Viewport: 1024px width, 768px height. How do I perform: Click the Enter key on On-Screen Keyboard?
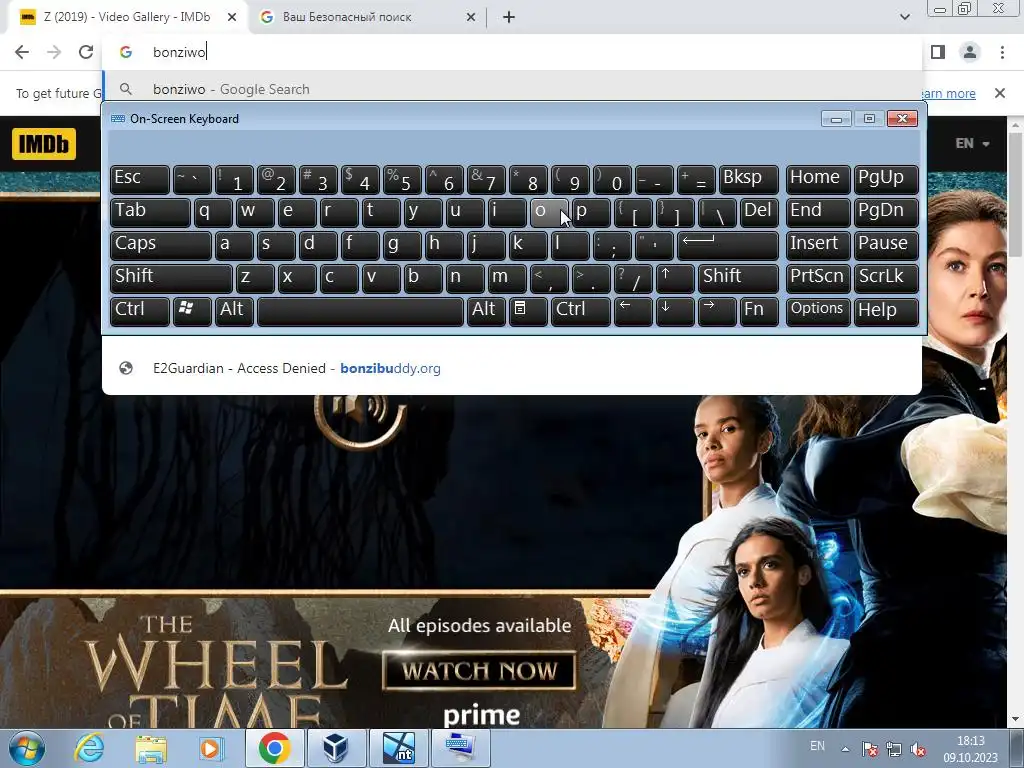click(728, 245)
